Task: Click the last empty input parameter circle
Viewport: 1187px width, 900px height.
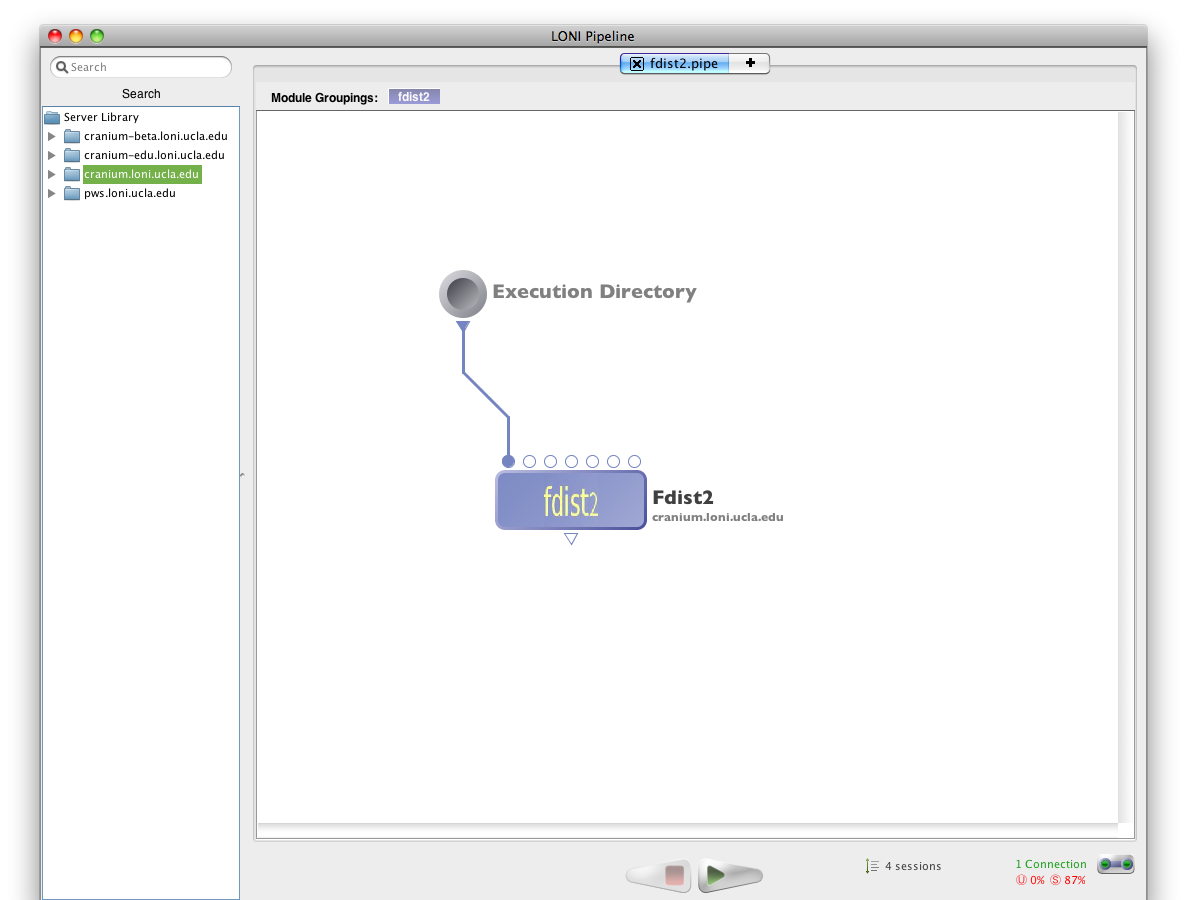Action: pos(634,461)
